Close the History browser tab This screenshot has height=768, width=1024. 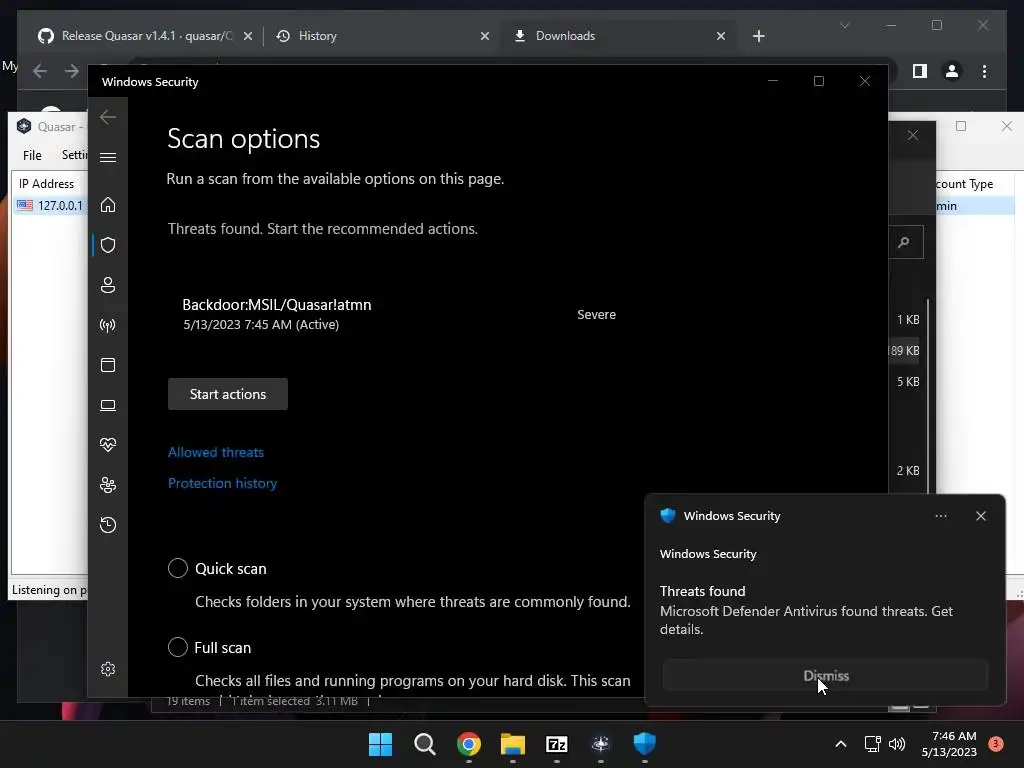[485, 37]
